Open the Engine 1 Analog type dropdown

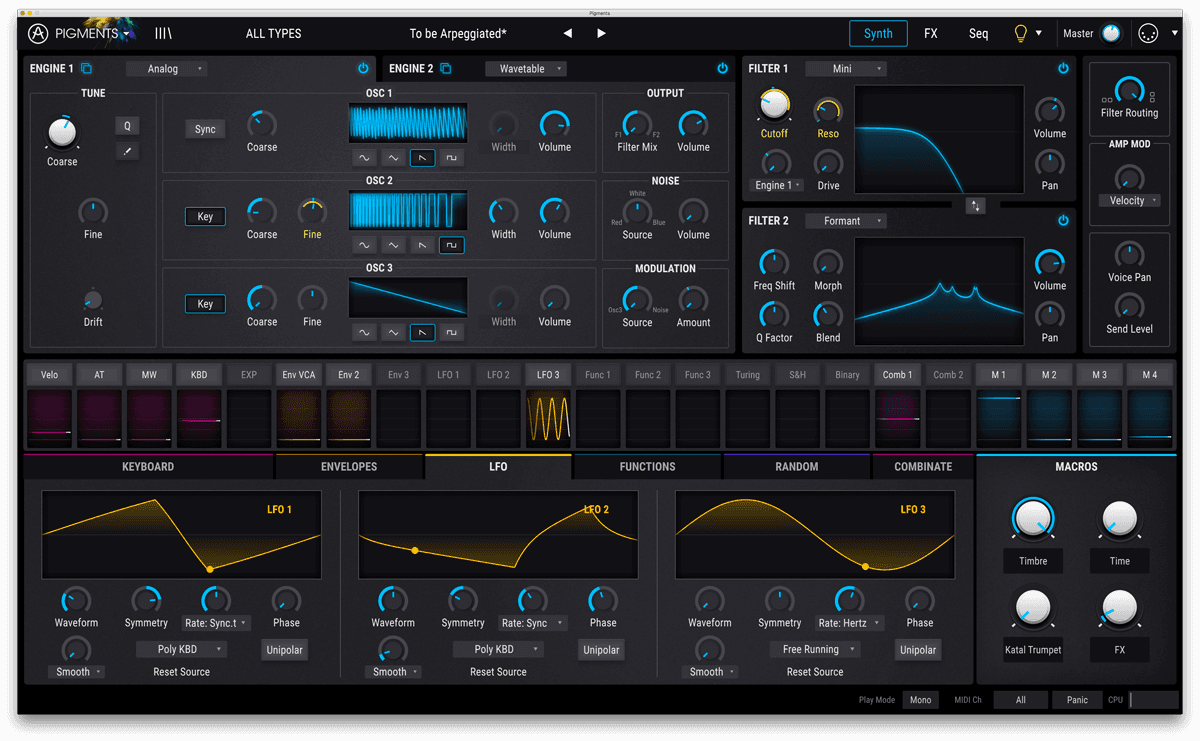pos(166,69)
